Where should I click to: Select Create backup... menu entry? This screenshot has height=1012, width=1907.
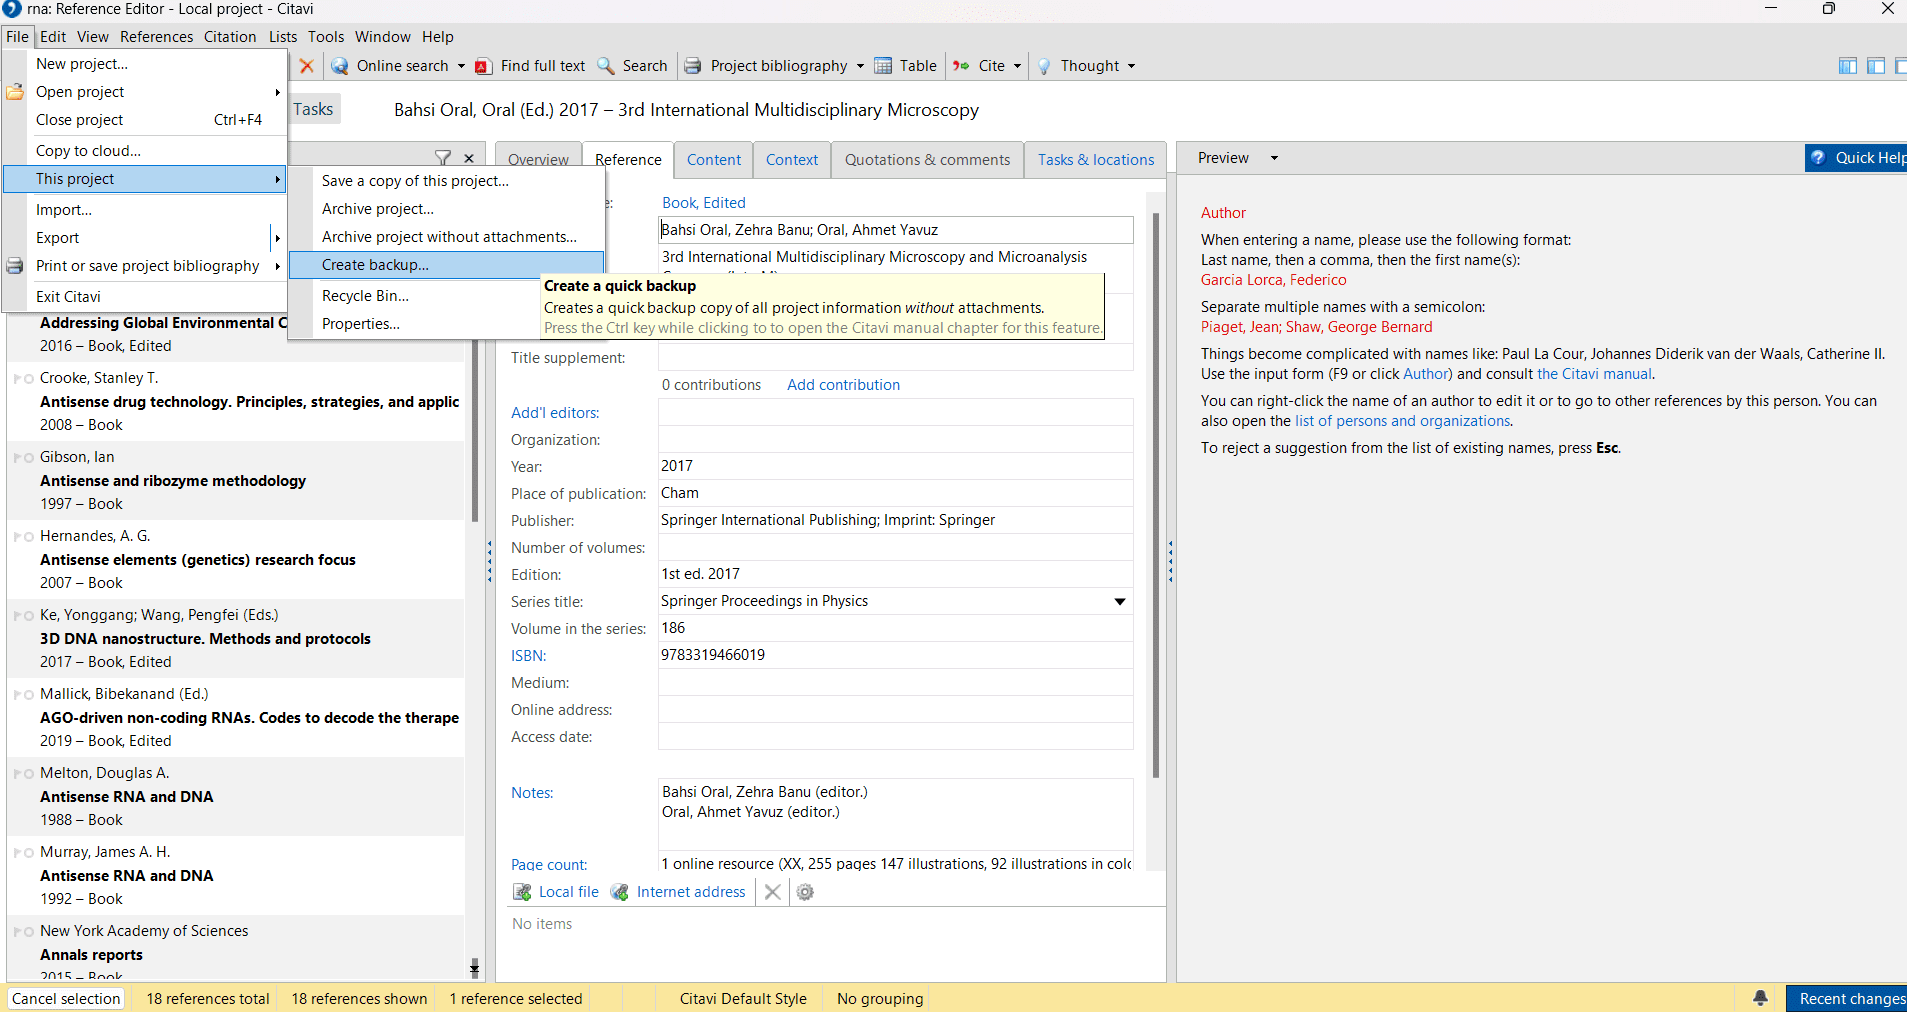(x=375, y=265)
